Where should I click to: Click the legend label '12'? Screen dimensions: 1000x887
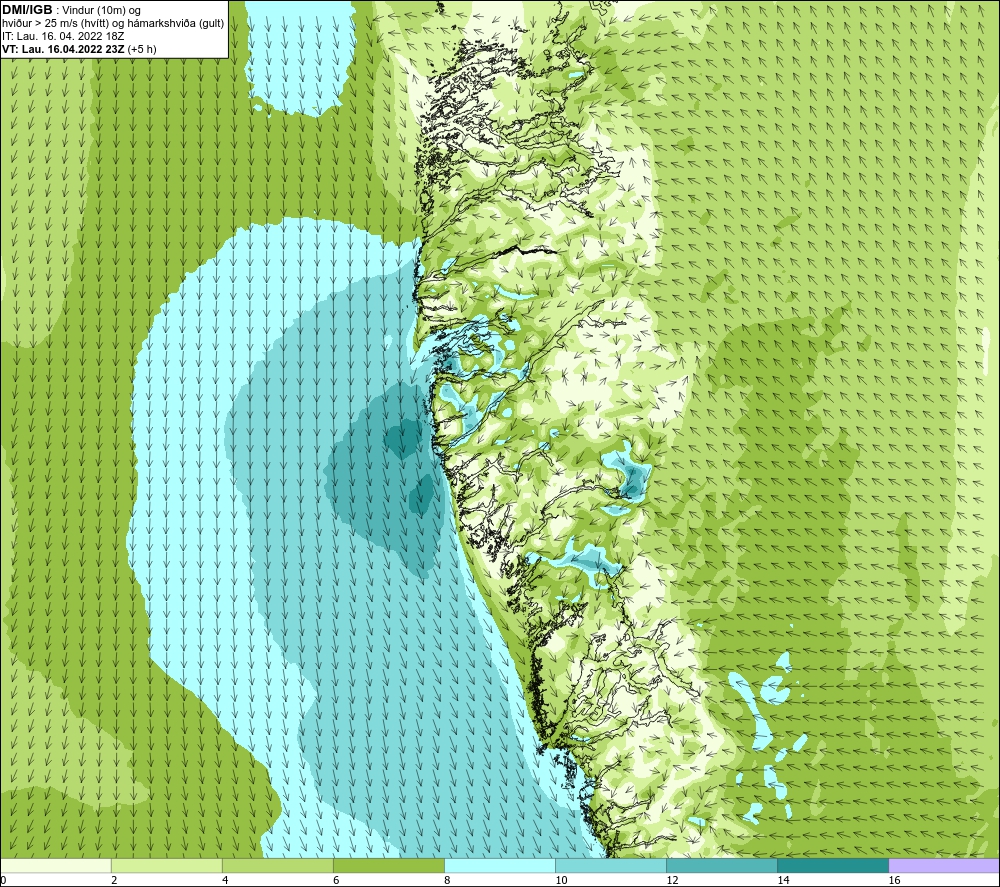(672, 880)
